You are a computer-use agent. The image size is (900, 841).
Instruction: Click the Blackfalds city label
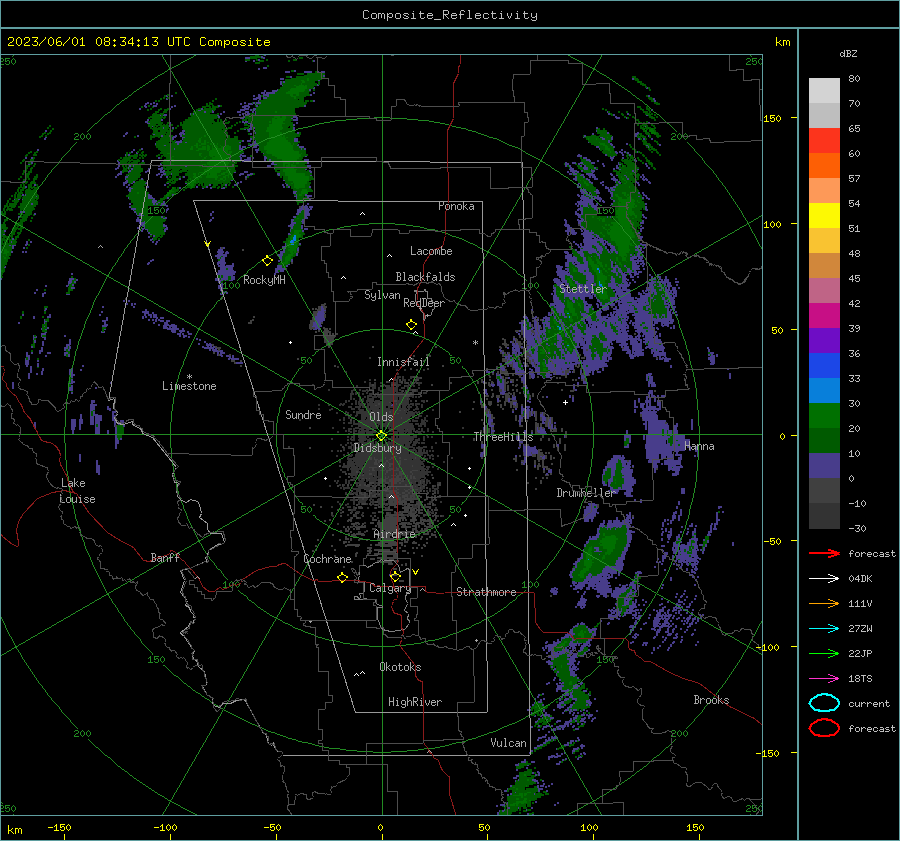click(x=425, y=277)
